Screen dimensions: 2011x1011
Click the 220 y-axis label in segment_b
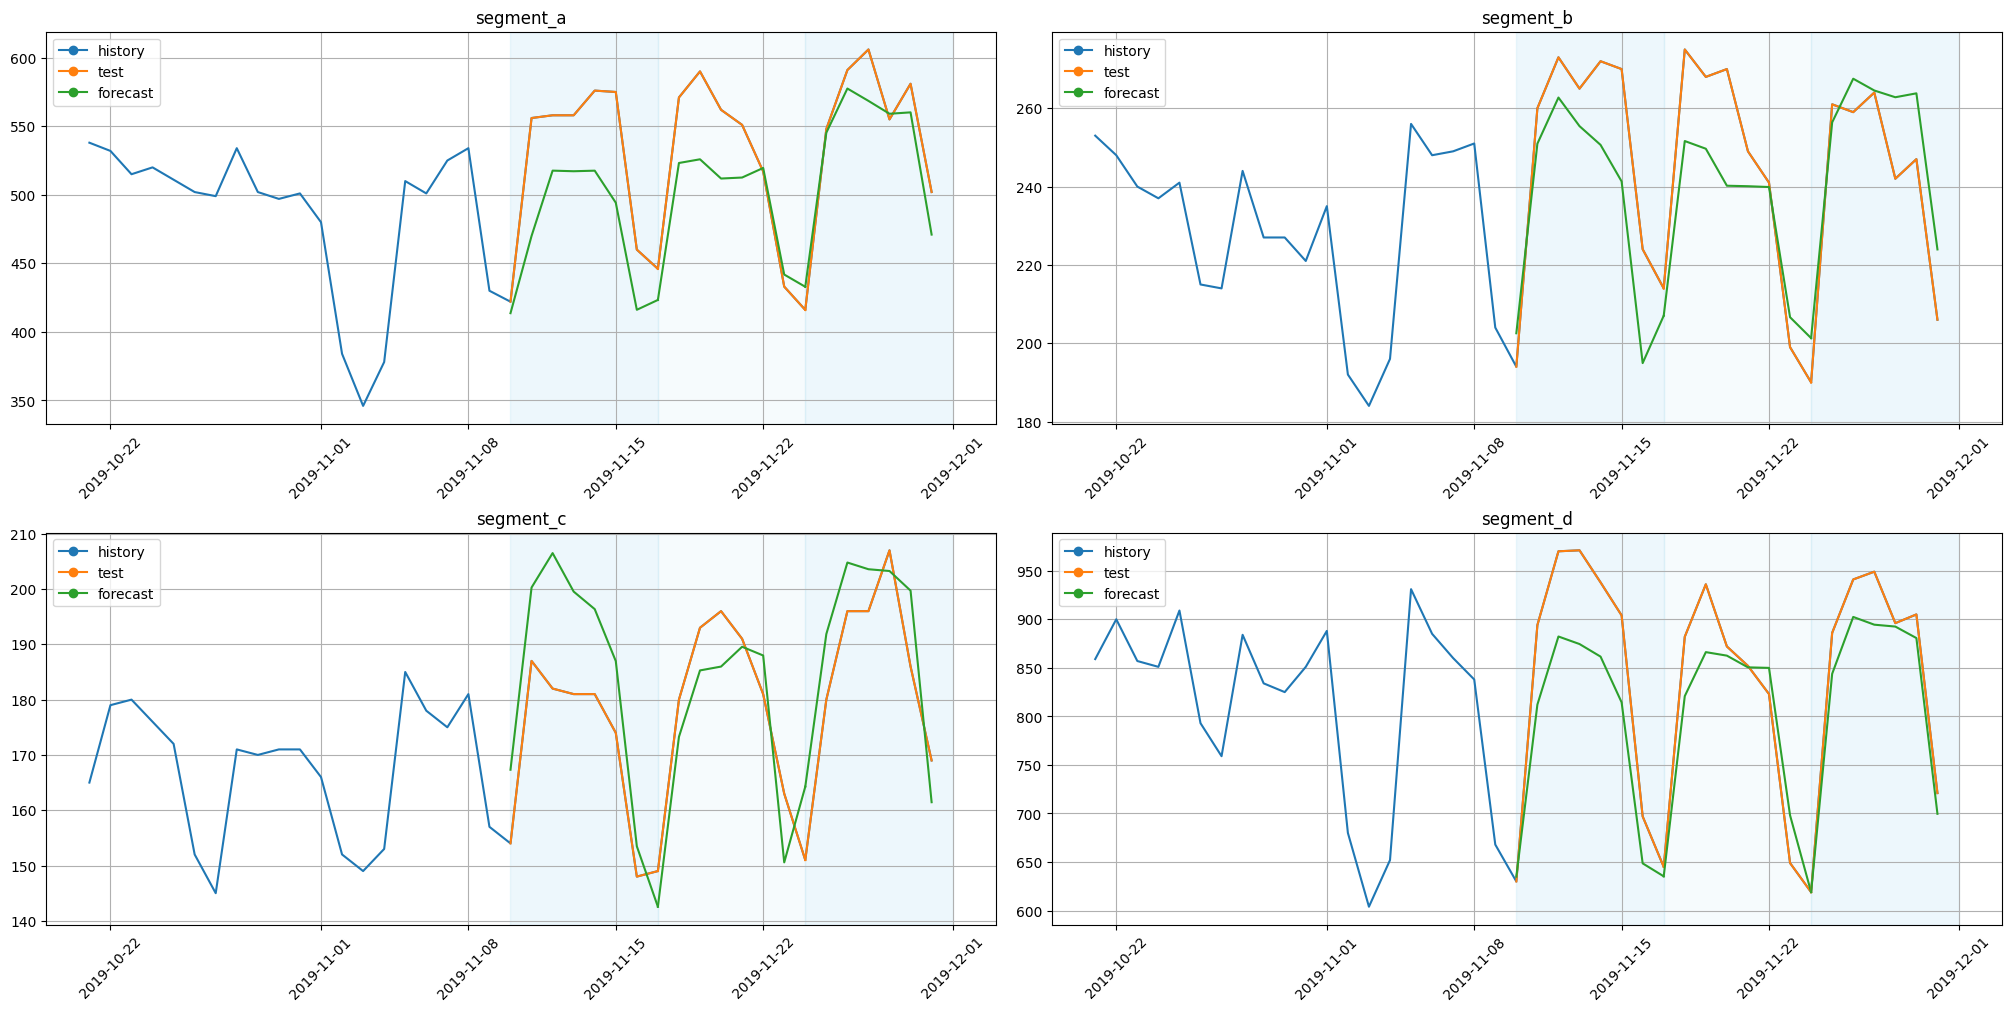[1030, 266]
